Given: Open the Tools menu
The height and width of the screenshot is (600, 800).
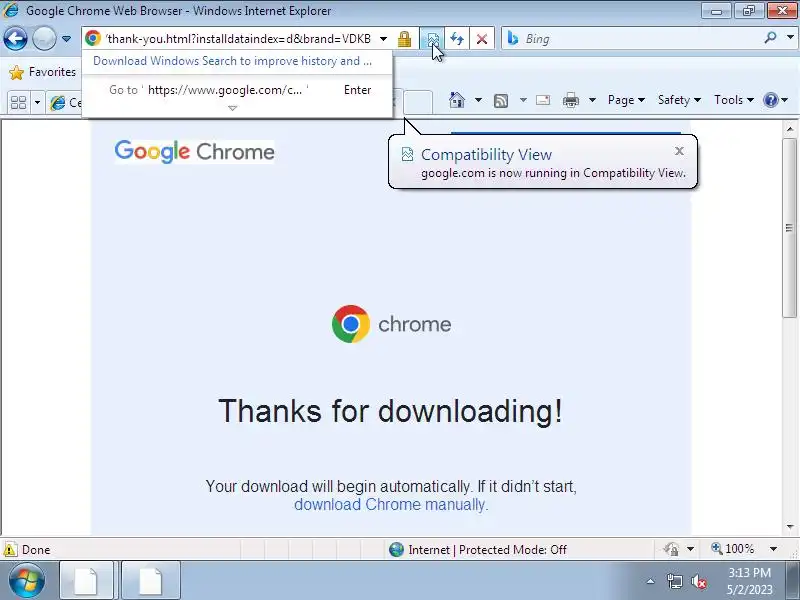Looking at the screenshot, I should (734, 100).
